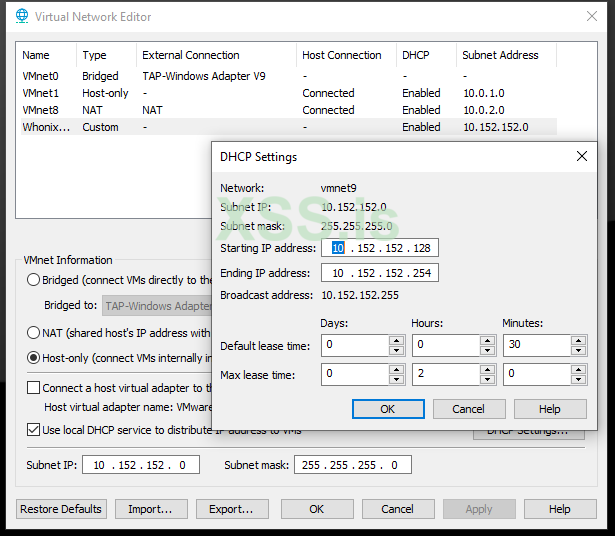Click the Subnet Address column header
This screenshot has width=615, height=536.
point(506,55)
